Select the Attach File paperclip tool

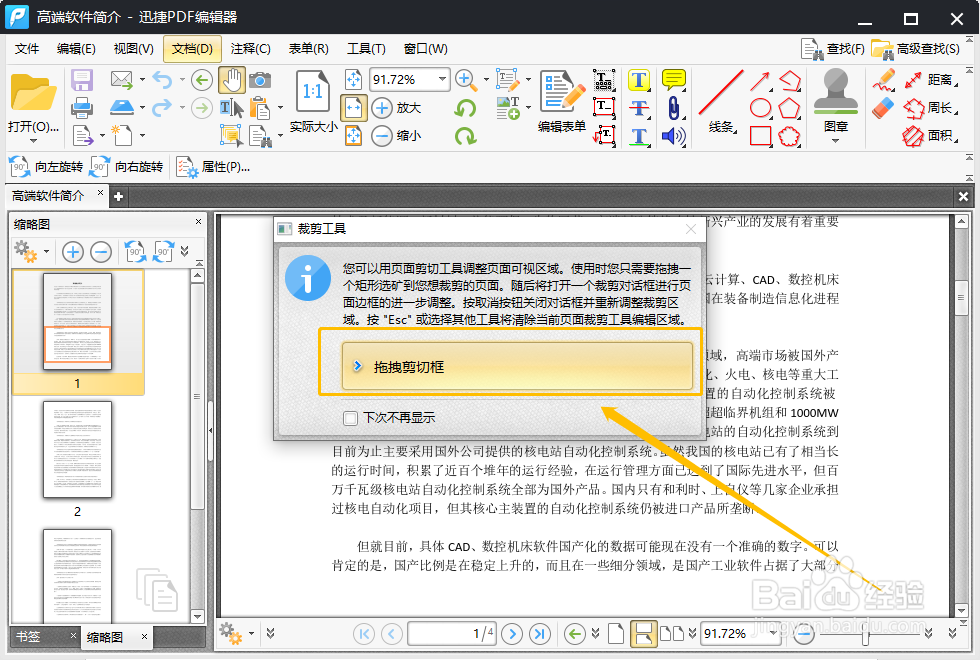pyautogui.click(x=673, y=108)
